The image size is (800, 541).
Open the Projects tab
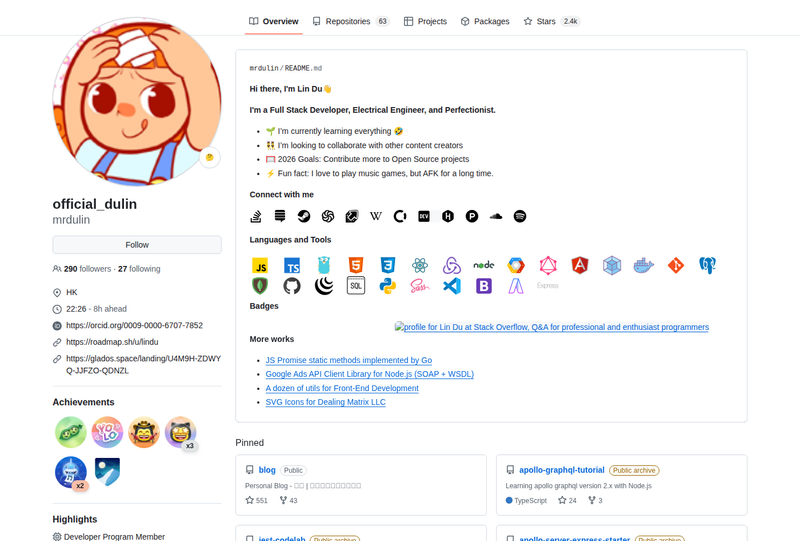(x=425, y=21)
